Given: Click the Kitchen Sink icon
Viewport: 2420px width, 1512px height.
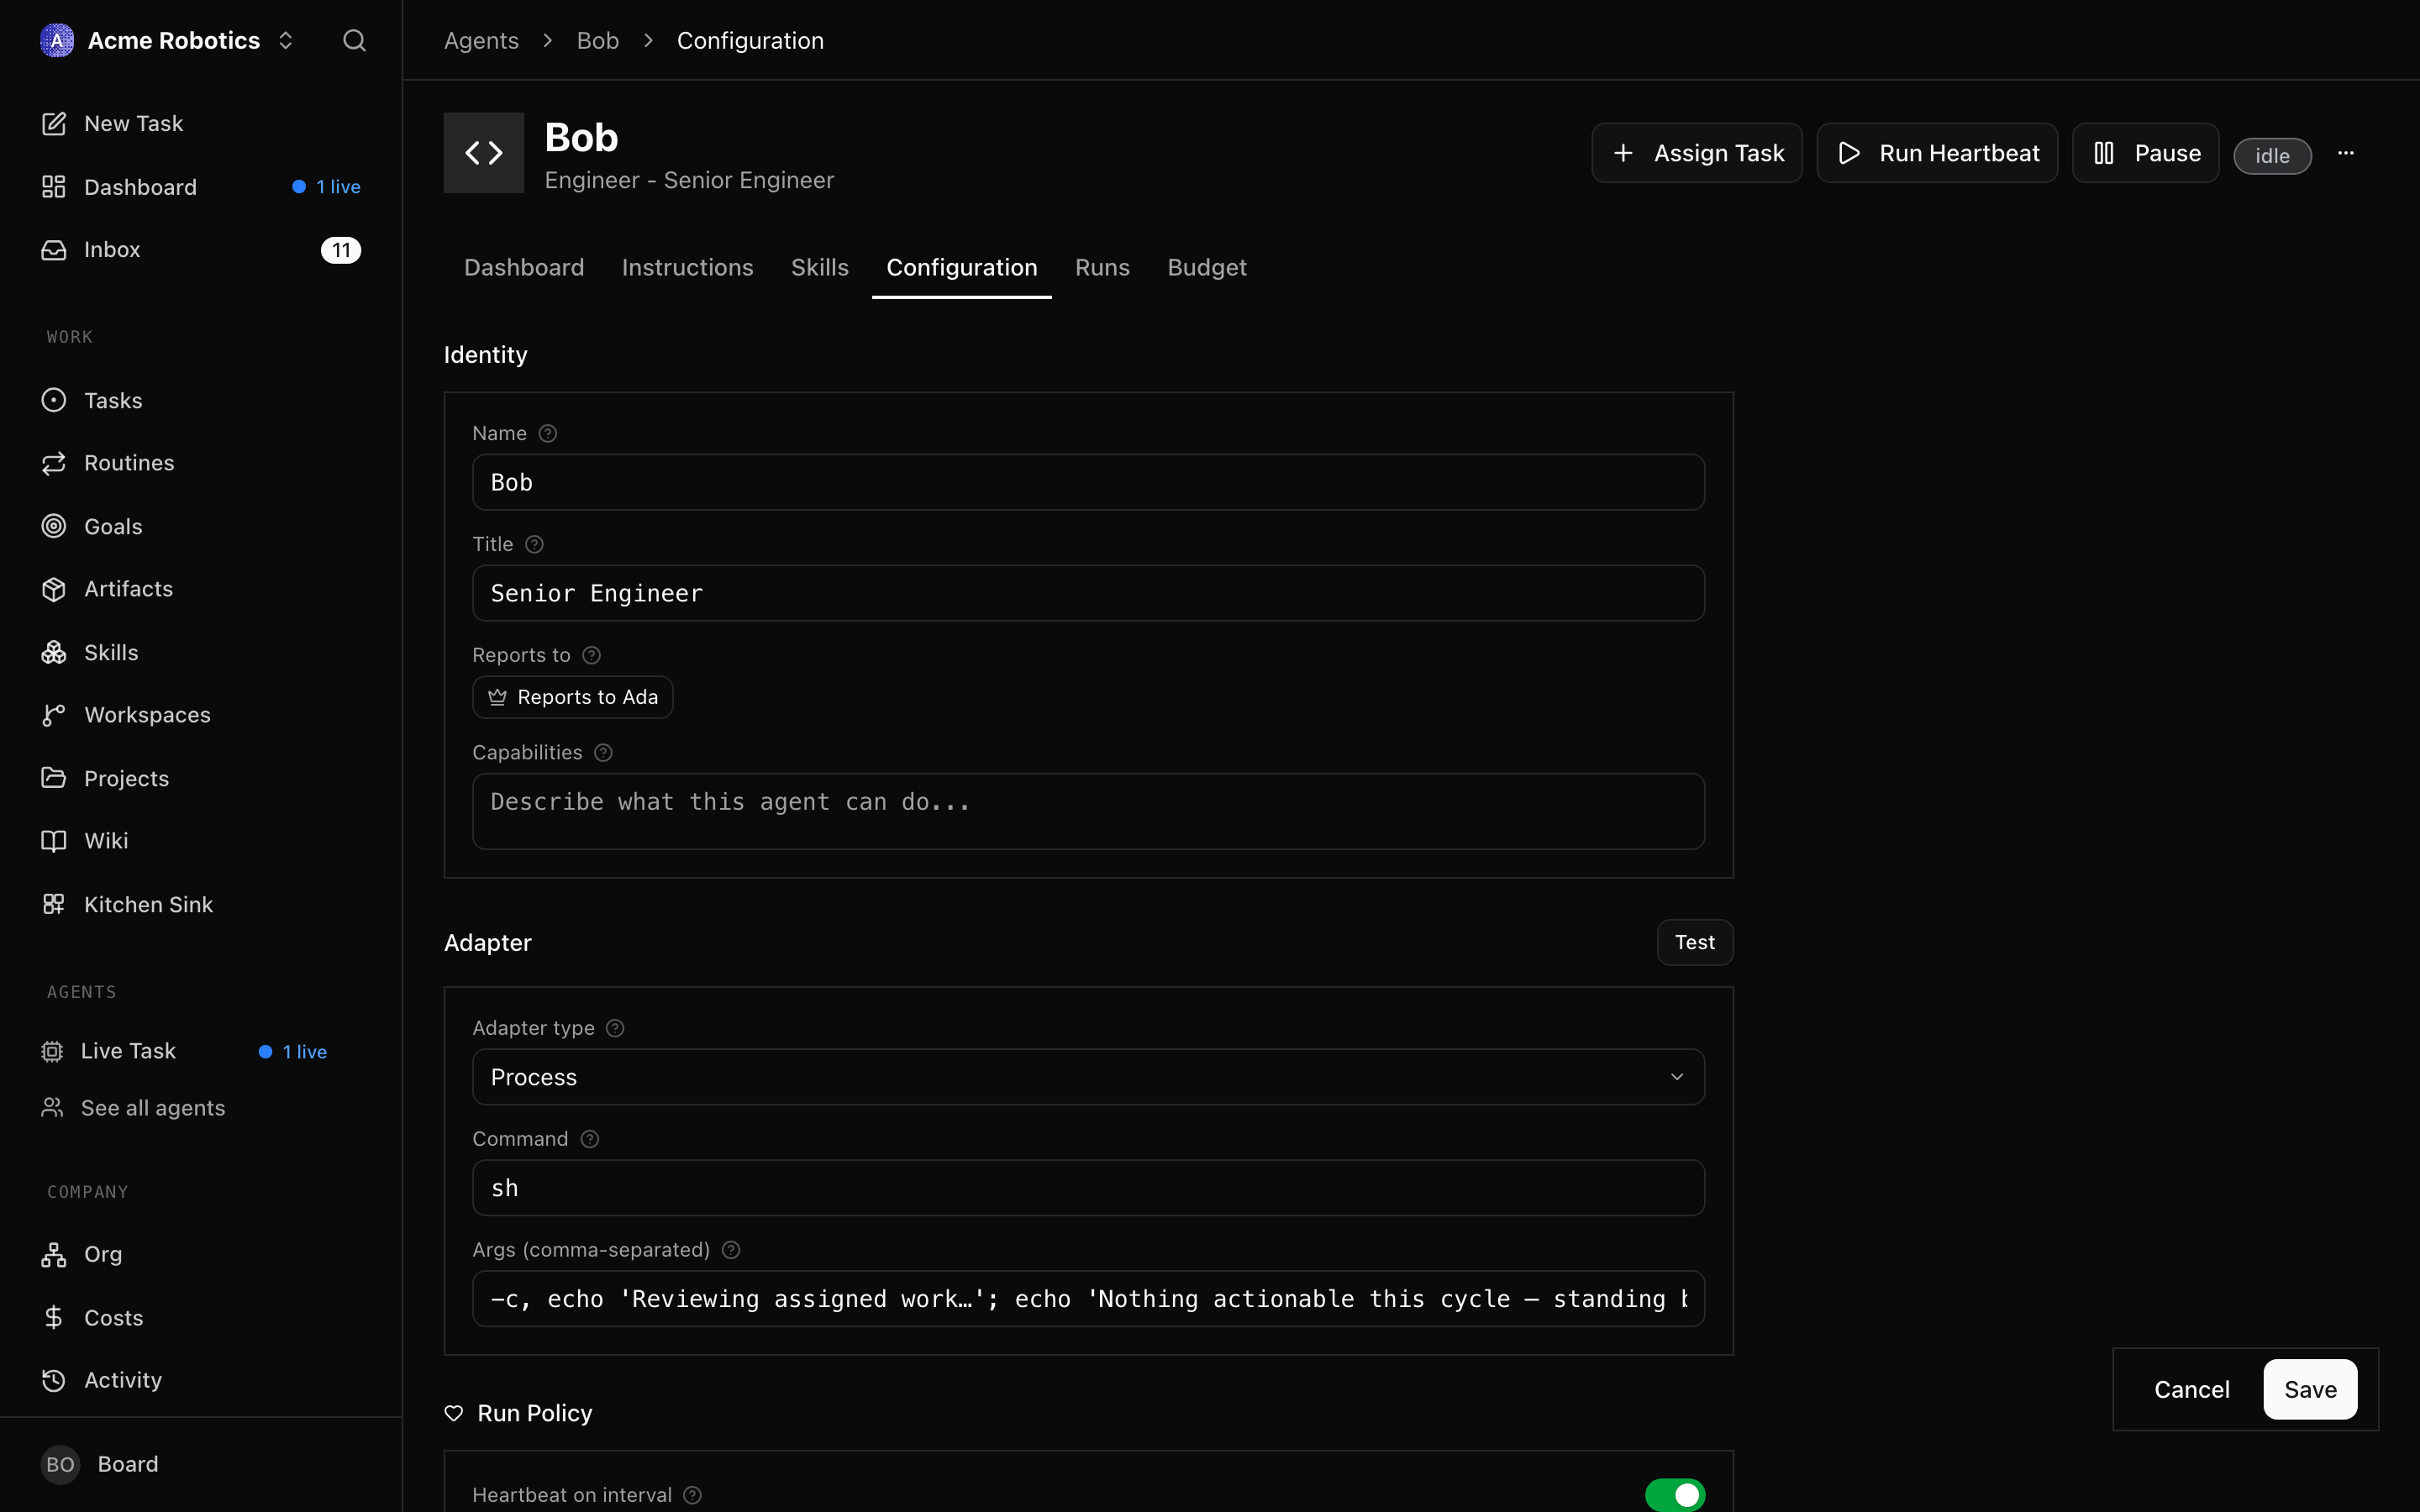Looking at the screenshot, I should (54, 904).
